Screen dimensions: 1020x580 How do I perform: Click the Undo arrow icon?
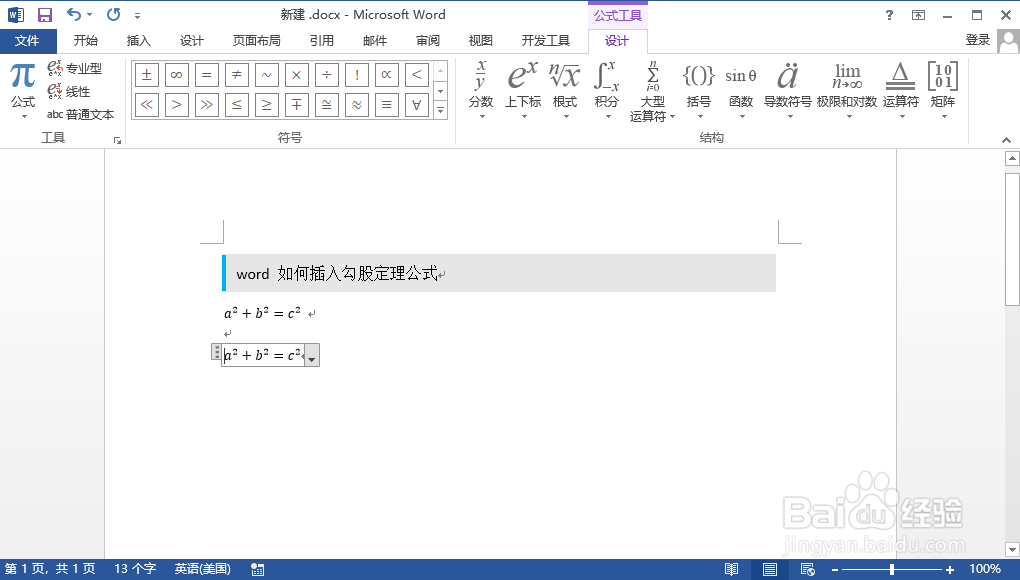point(74,14)
